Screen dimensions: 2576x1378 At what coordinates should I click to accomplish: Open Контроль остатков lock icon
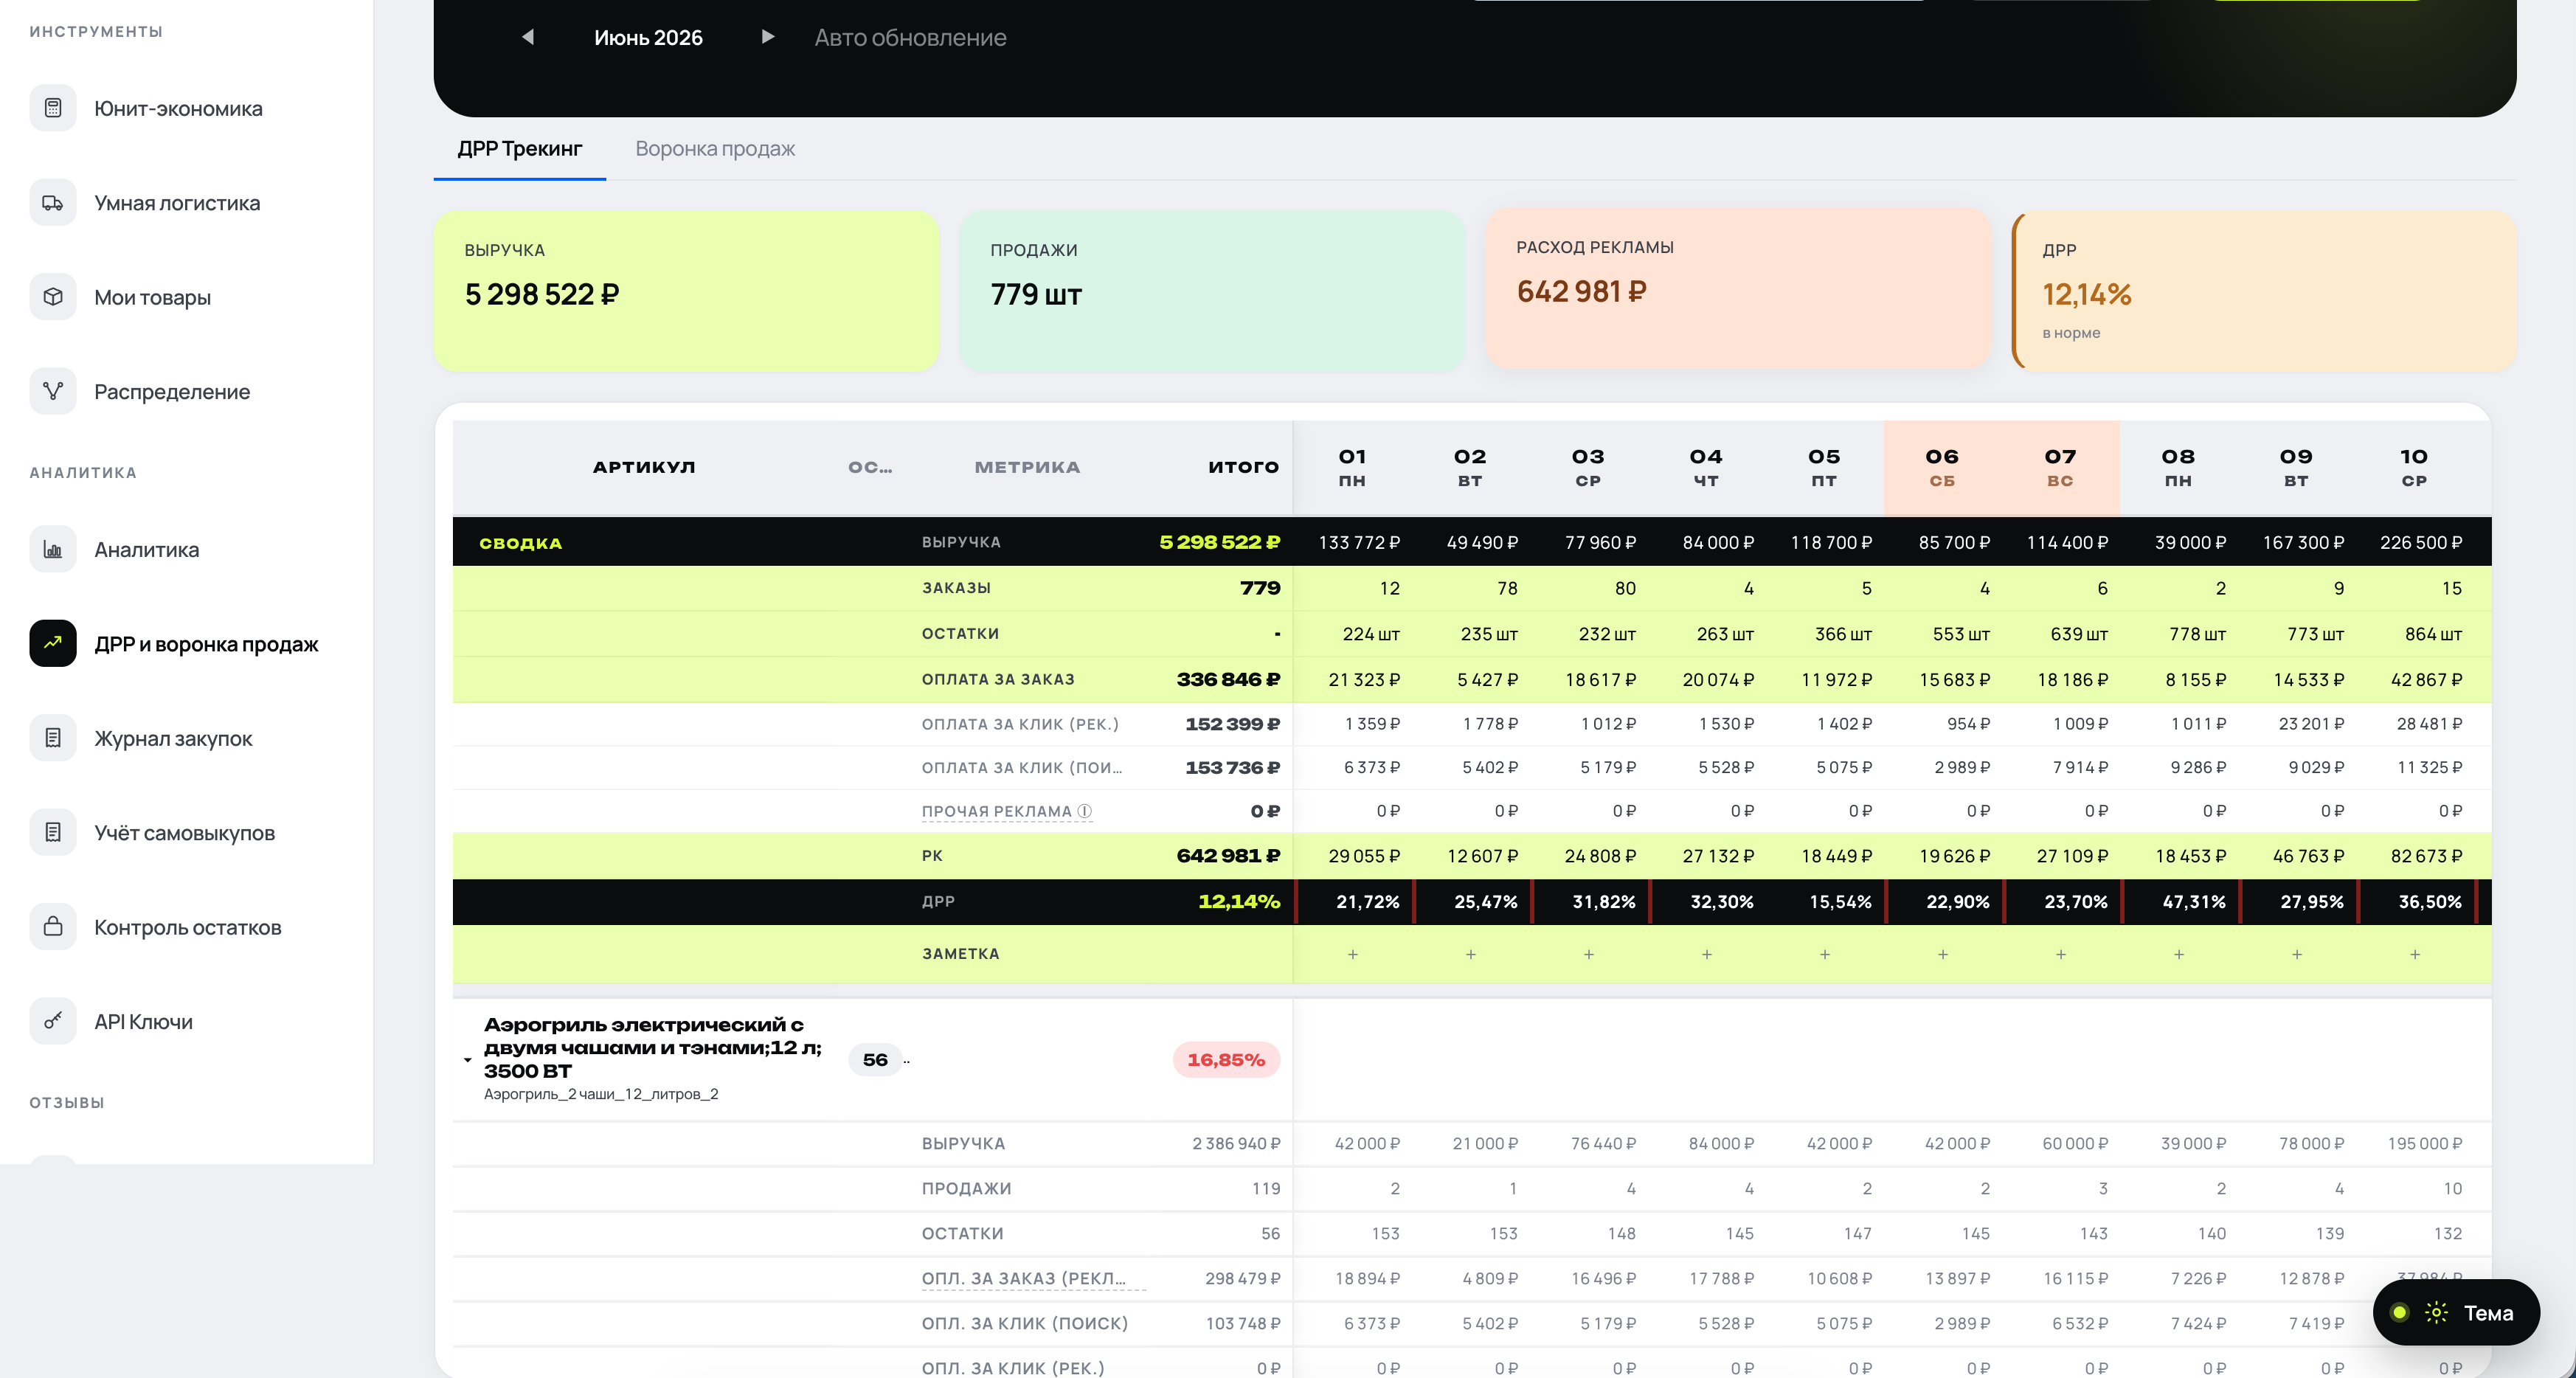[x=53, y=927]
